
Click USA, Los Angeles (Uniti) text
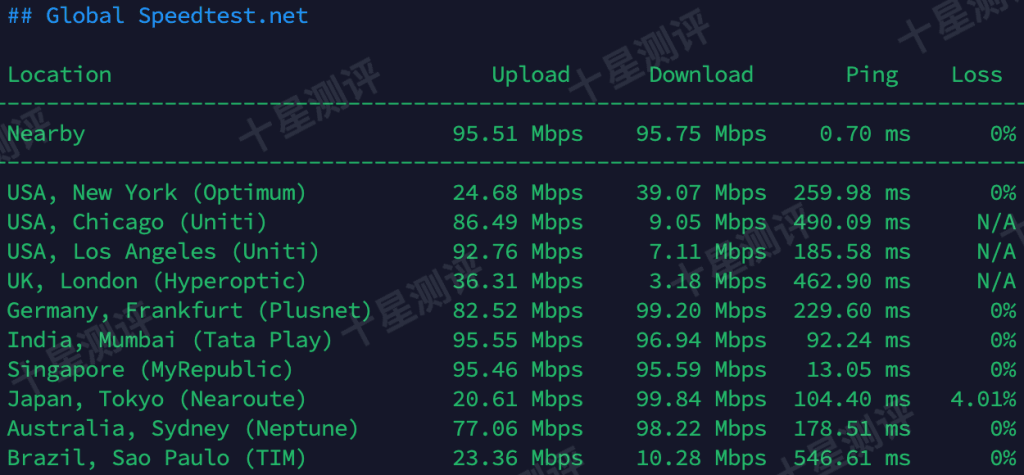click(x=163, y=252)
